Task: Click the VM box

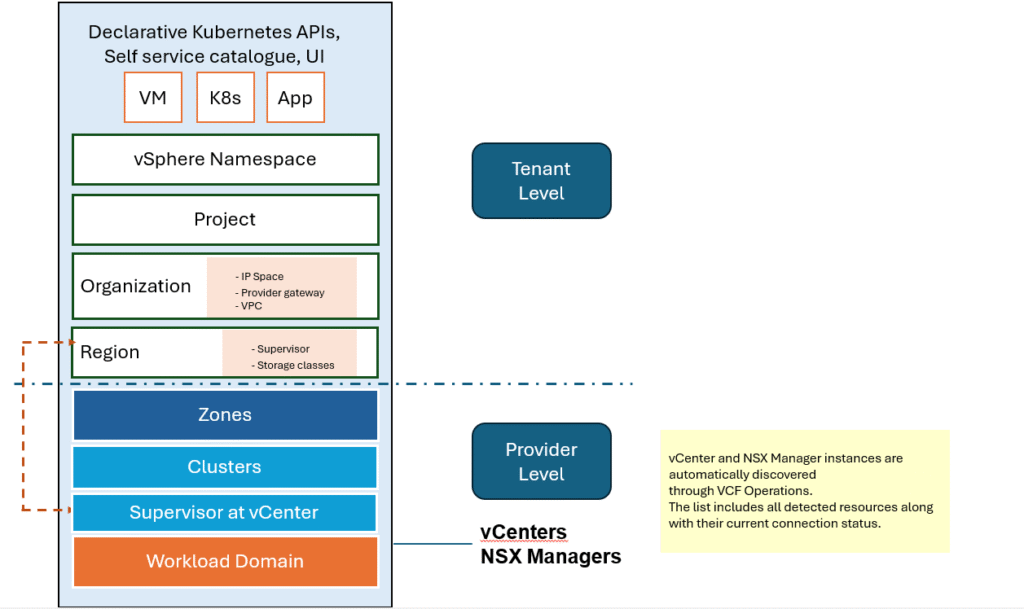Action: point(153,97)
